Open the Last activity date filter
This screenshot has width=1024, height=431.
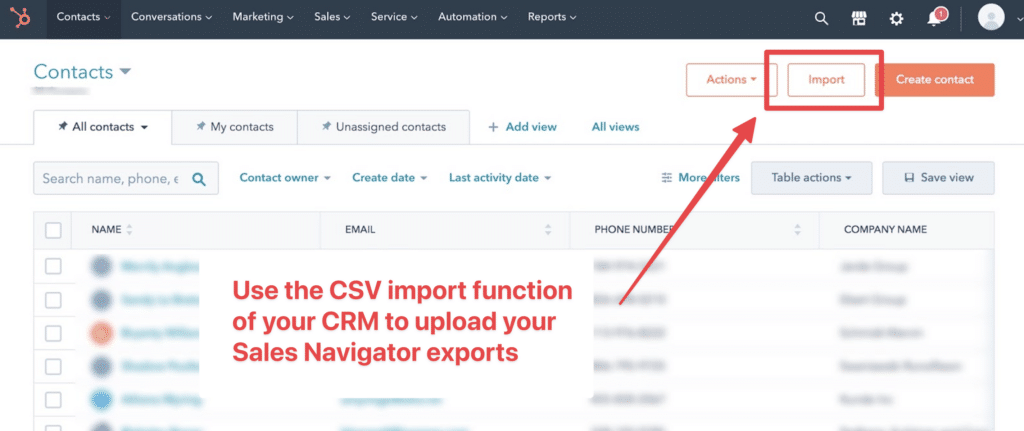pyautogui.click(x=500, y=178)
